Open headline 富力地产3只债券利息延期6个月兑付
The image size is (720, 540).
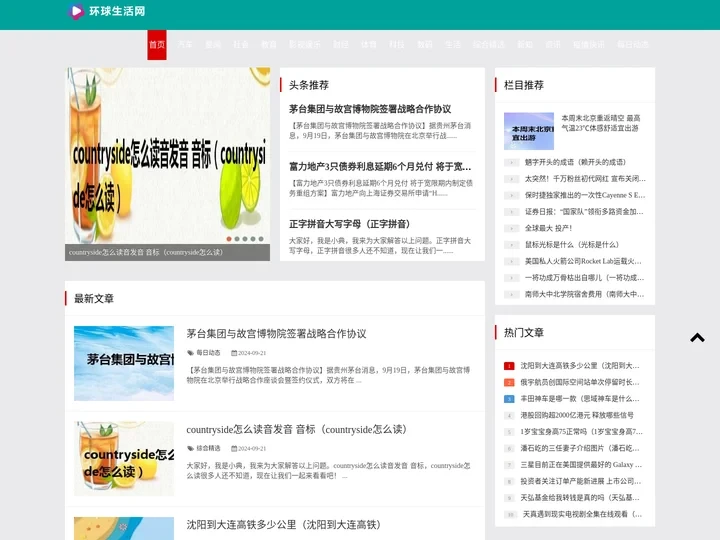click(x=380, y=167)
